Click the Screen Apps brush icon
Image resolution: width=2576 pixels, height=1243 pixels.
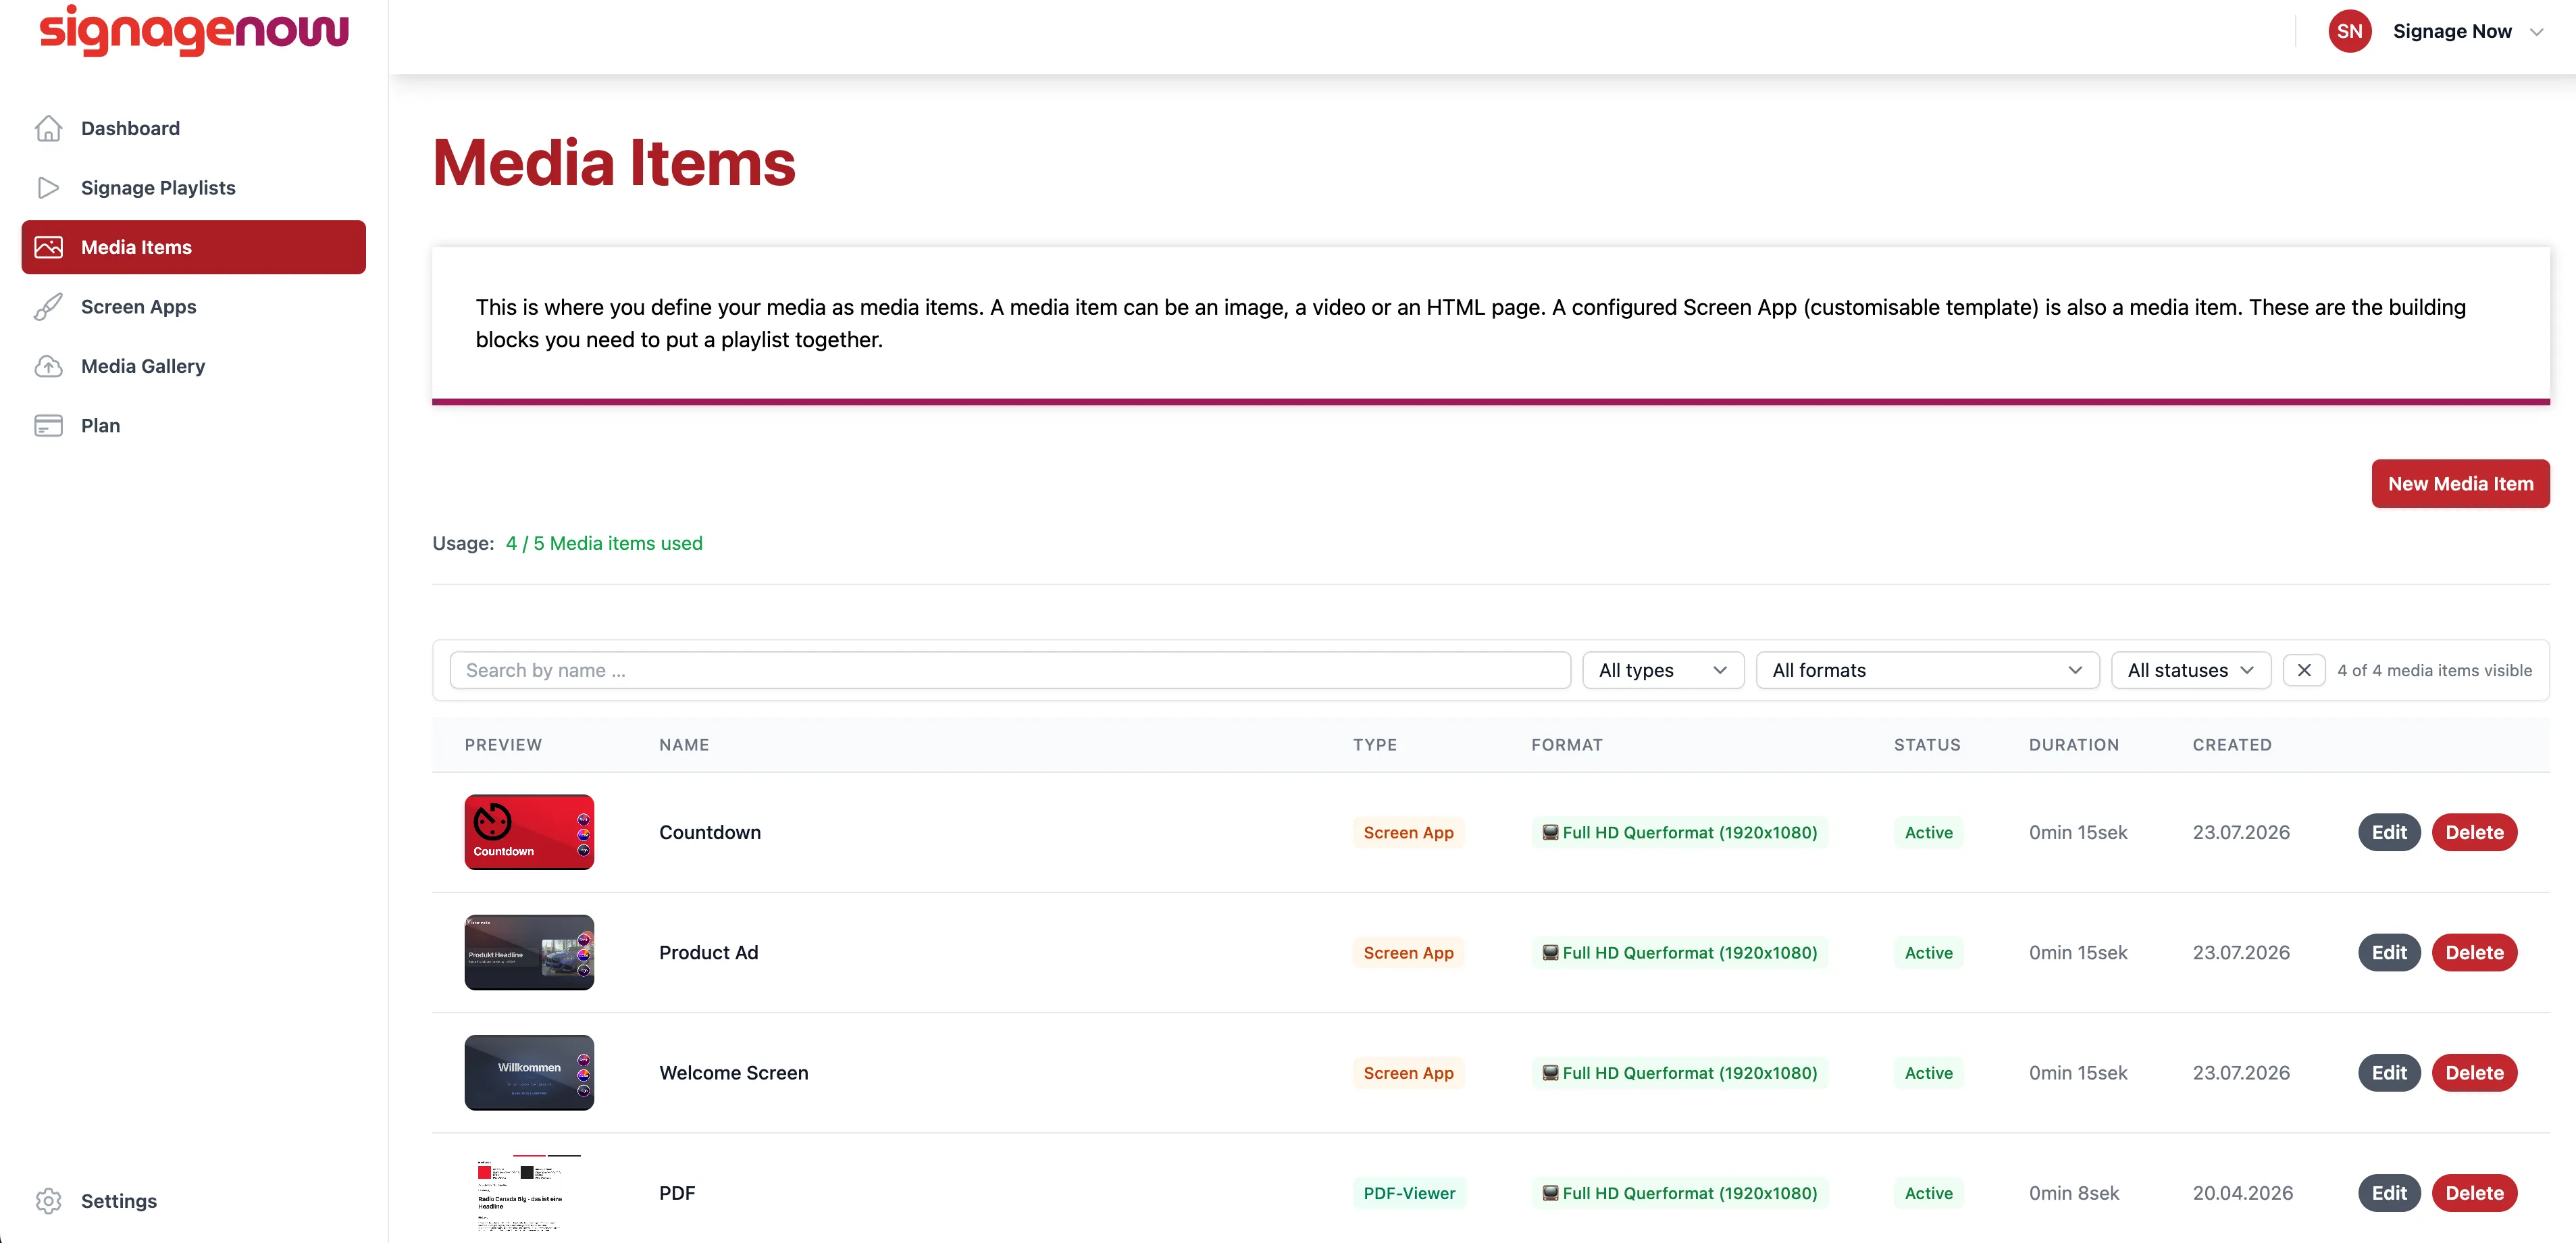tap(48, 307)
